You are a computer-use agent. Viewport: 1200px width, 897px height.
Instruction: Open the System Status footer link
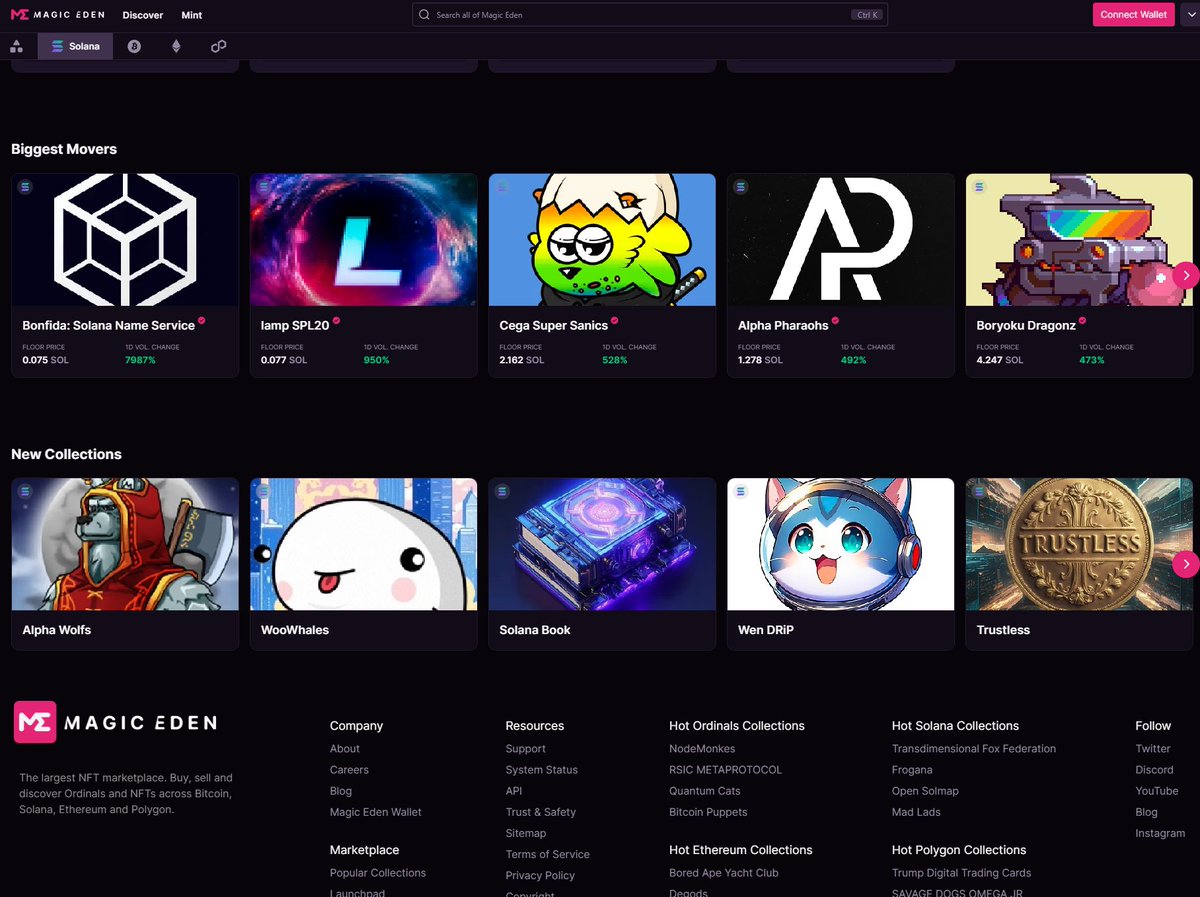tap(542, 770)
